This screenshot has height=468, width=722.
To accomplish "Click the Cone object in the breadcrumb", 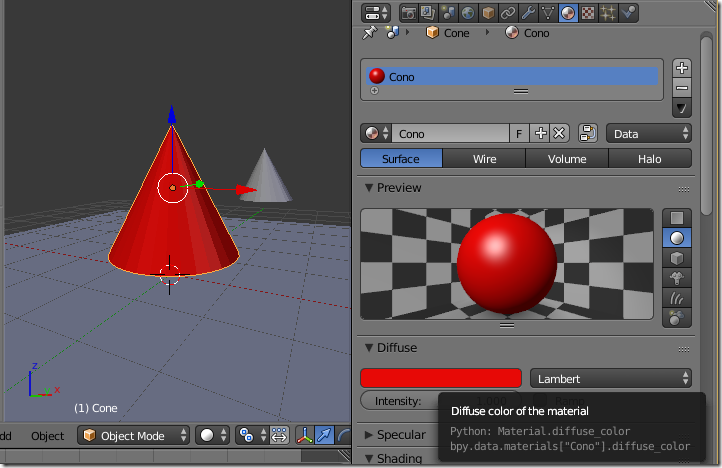I will pyautogui.click(x=448, y=33).
